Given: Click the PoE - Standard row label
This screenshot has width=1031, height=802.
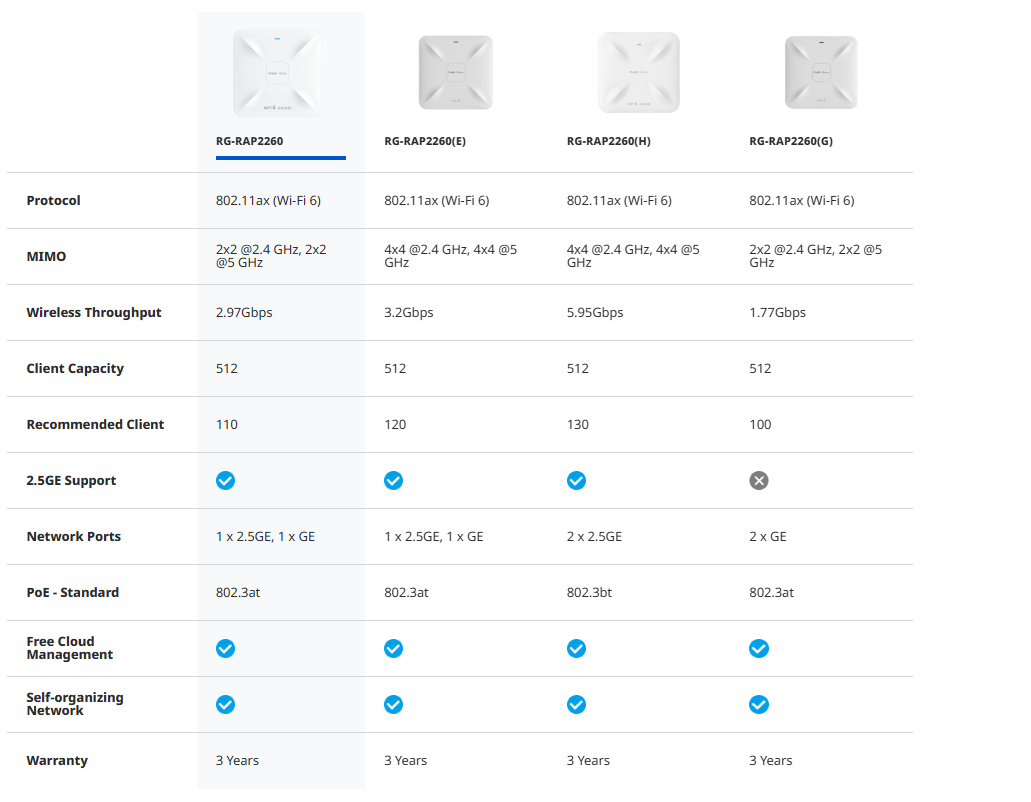Looking at the screenshot, I should pyautogui.click(x=73, y=592).
